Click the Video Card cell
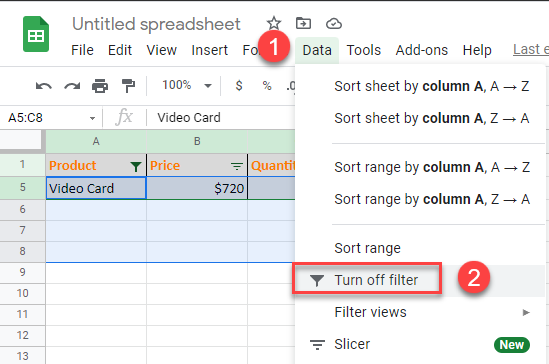549x364 pixels. click(x=96, y=188)
